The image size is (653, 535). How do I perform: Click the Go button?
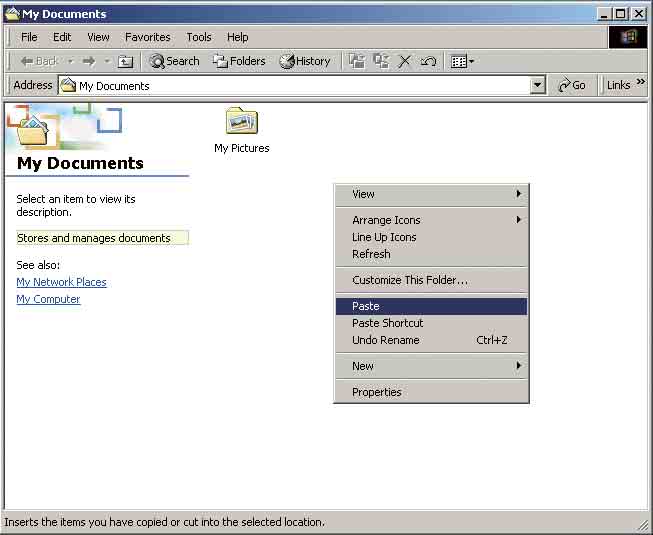point(572,85)
